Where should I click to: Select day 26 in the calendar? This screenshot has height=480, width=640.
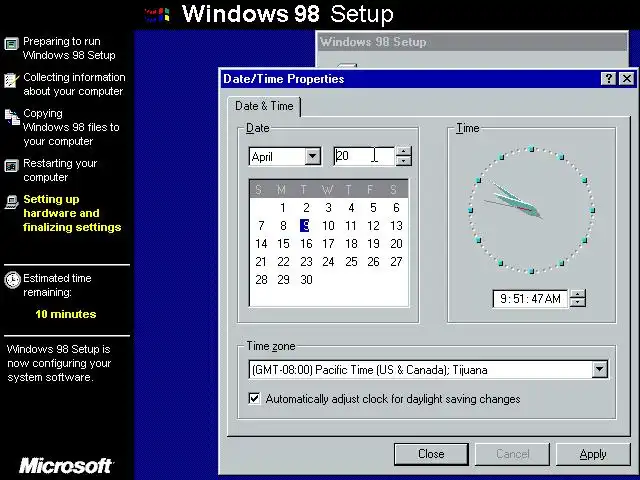373,262
